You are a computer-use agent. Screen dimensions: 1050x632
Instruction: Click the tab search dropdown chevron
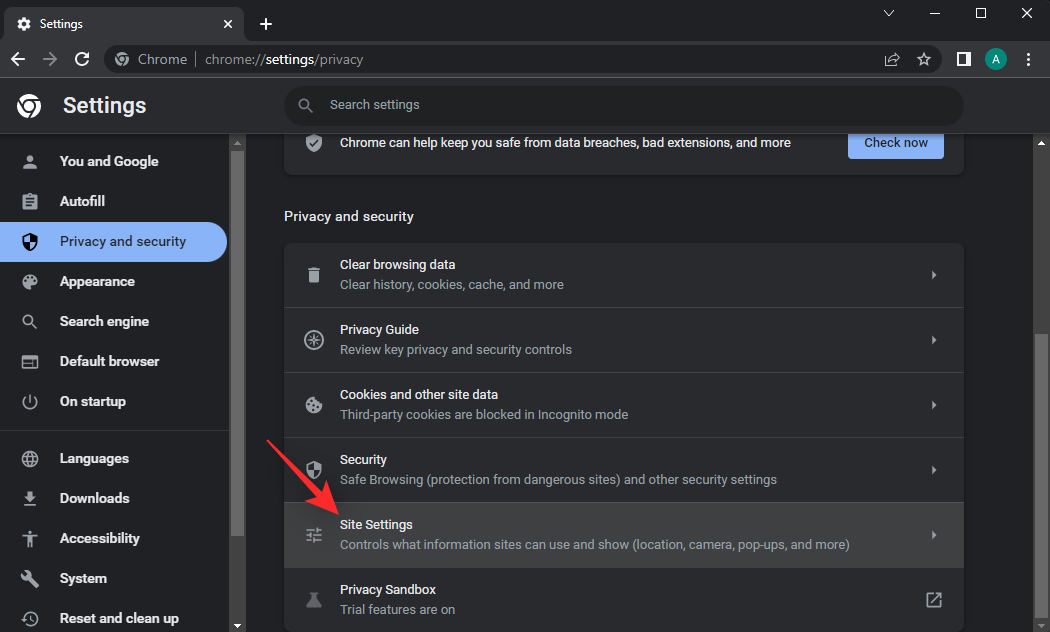pyautogui.click(x=890, y=13)
